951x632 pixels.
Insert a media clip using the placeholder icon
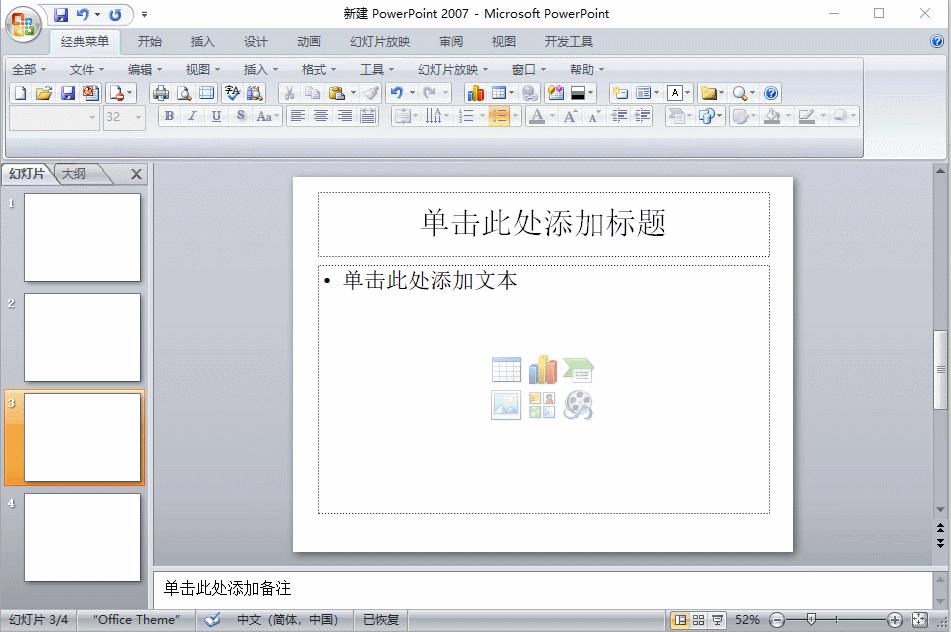577,405
